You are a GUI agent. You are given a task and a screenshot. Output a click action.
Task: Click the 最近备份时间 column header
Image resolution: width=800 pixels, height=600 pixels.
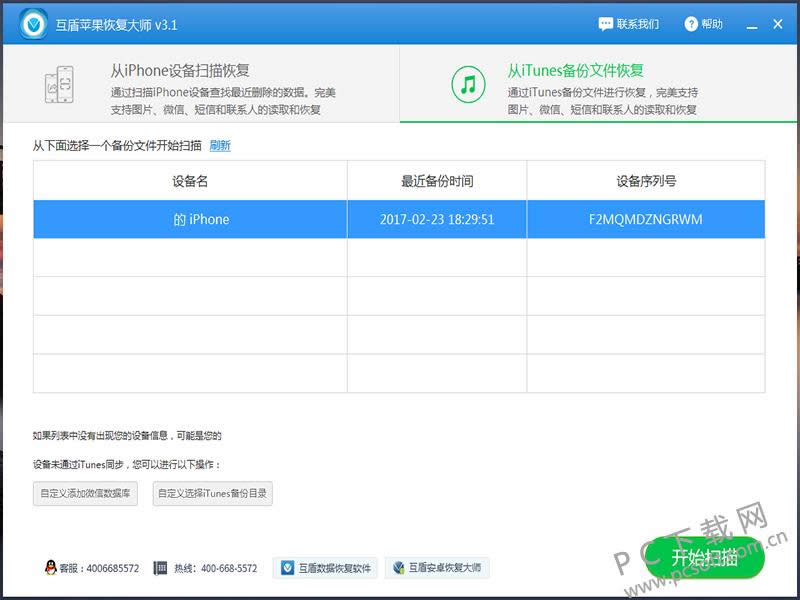pyautogui.click(x=437, y=181)
